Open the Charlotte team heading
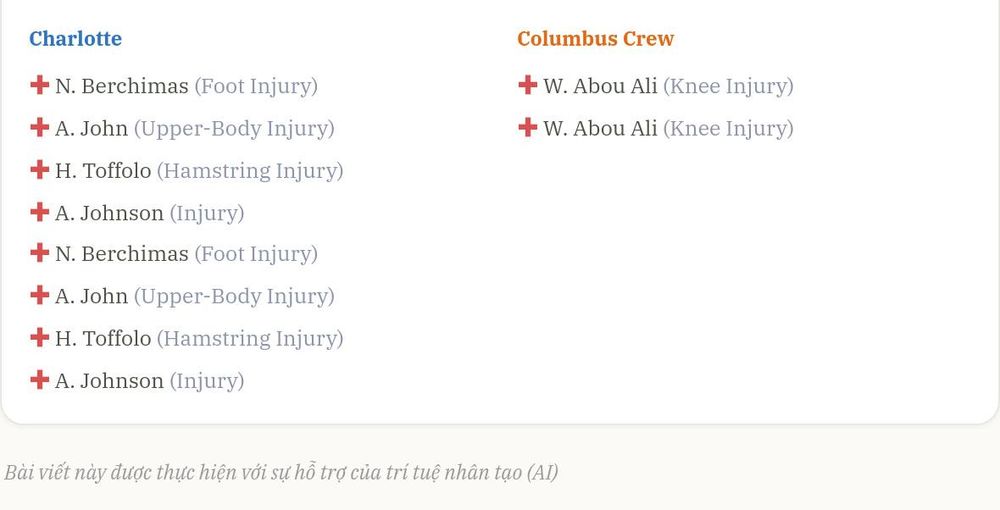 pos(75,39)
